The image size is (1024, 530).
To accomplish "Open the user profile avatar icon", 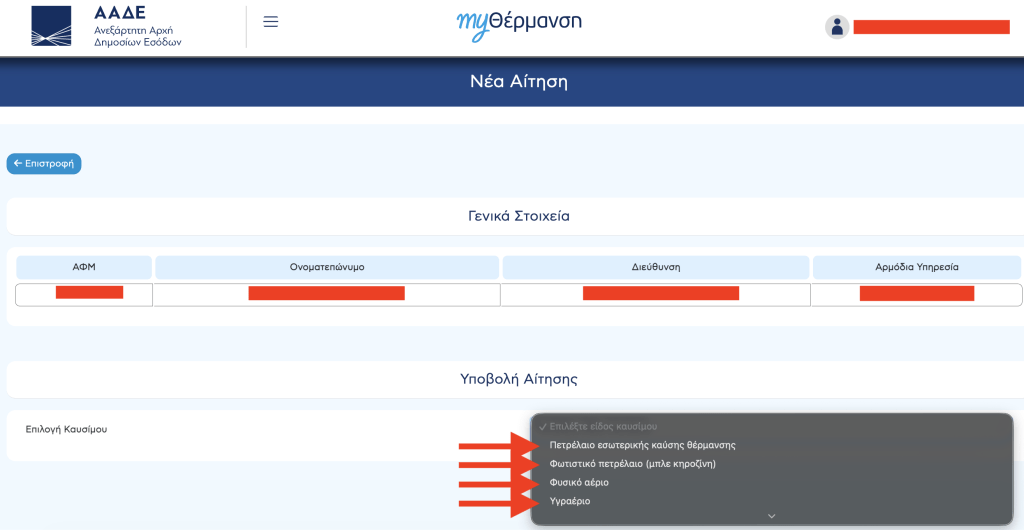I will [837, 27].
